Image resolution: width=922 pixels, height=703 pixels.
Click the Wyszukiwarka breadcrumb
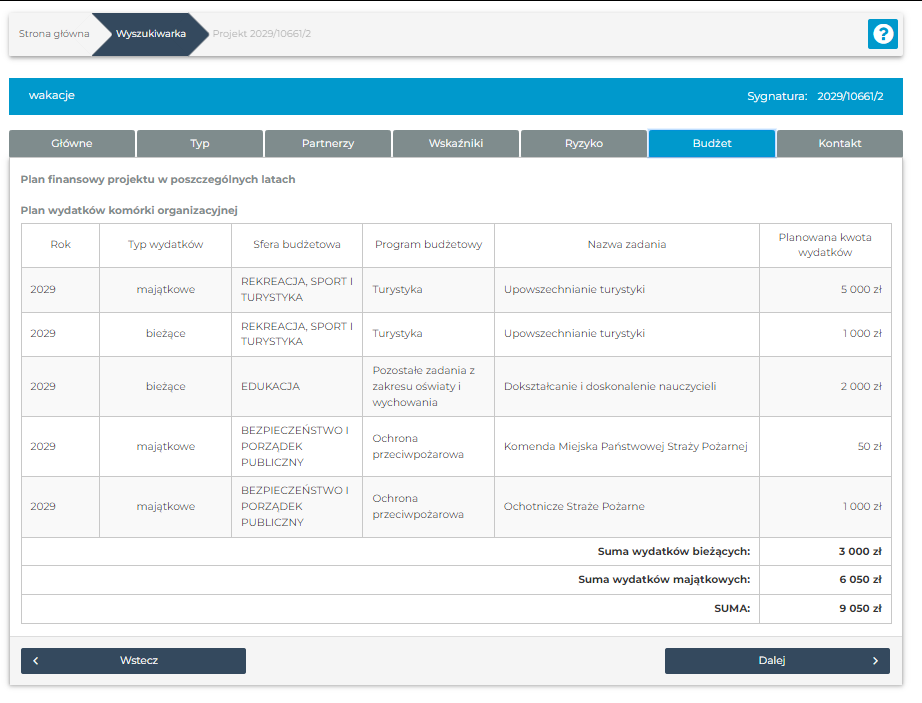tap(150, 34)
